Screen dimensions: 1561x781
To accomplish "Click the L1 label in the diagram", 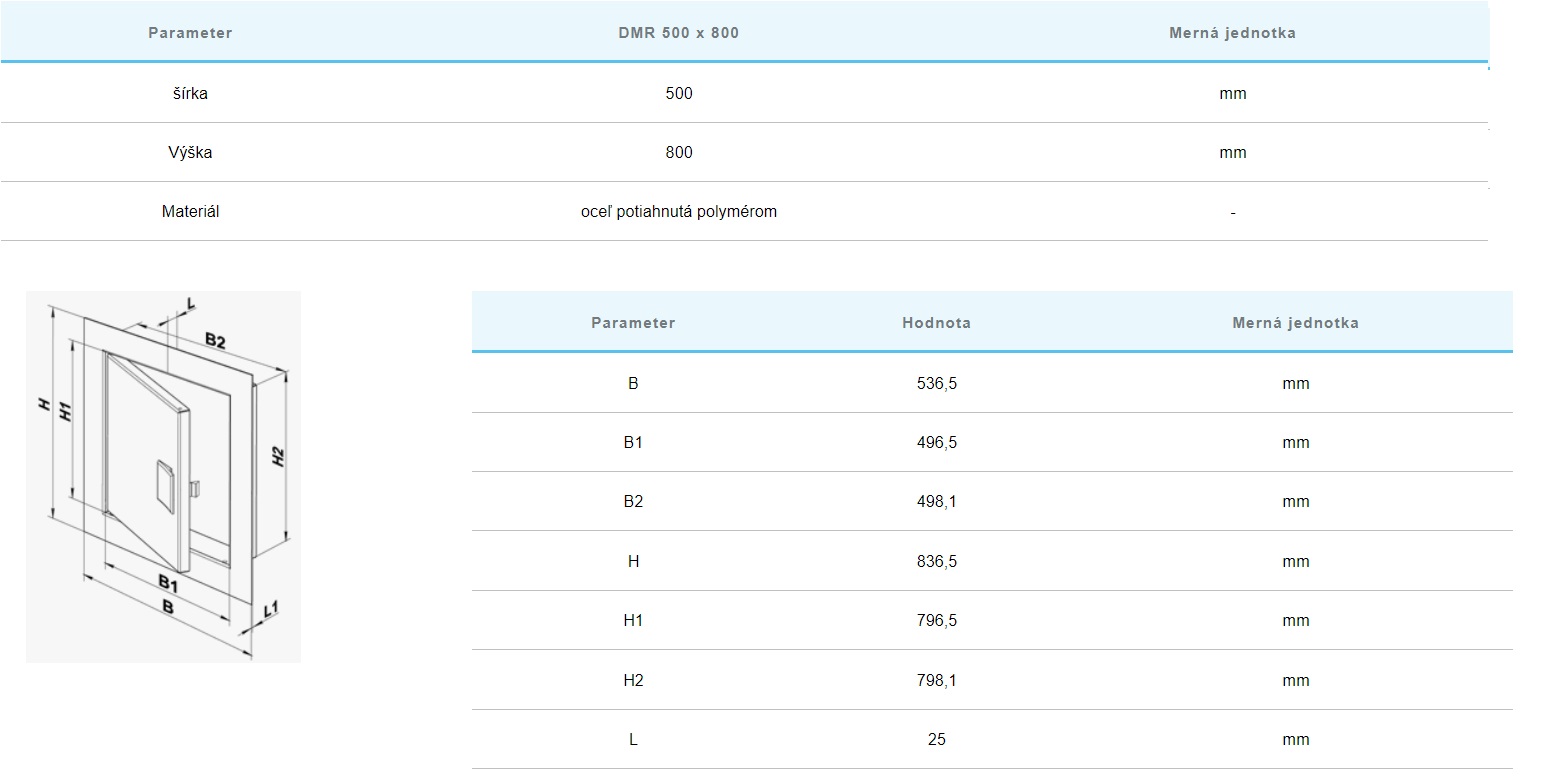I will click(x=271, y=611).
